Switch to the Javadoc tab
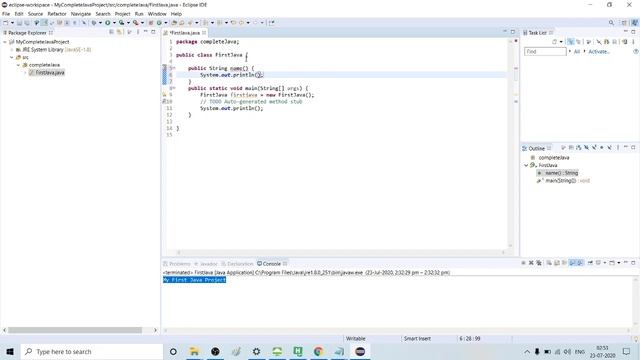This screenshot has height=360, width=640. (206, 264)
